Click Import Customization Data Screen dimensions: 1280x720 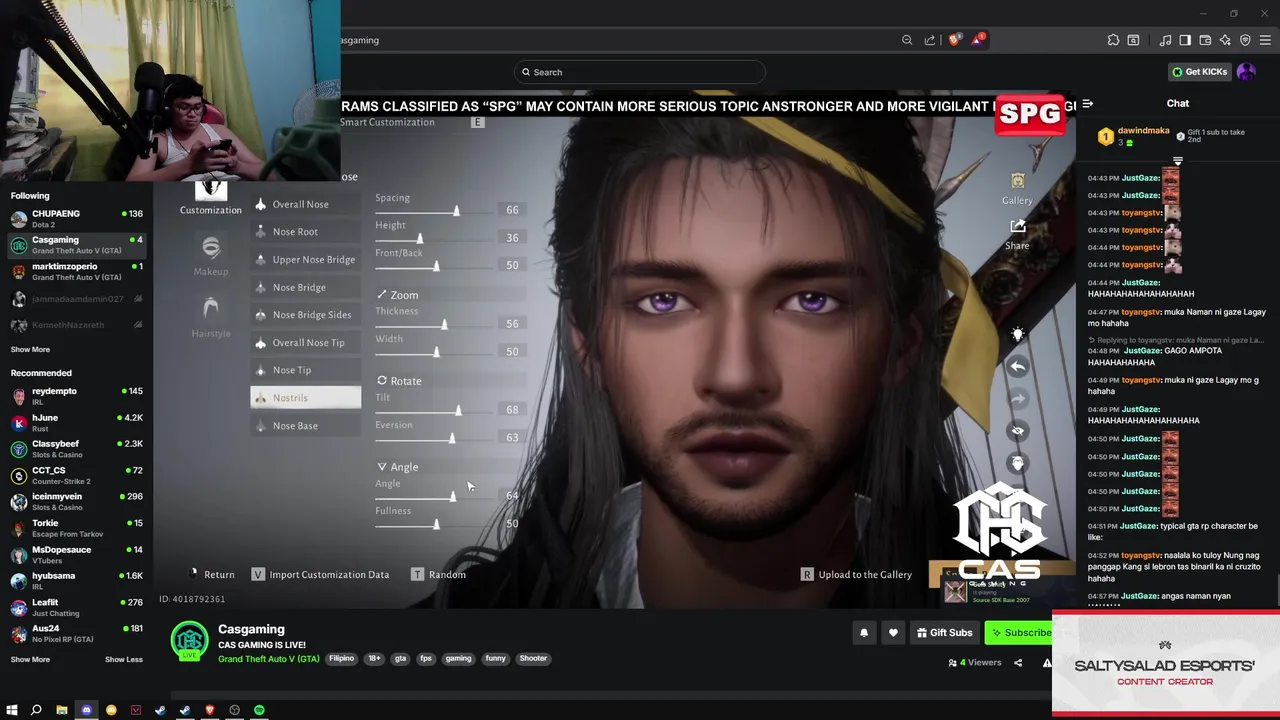point(320,575)
